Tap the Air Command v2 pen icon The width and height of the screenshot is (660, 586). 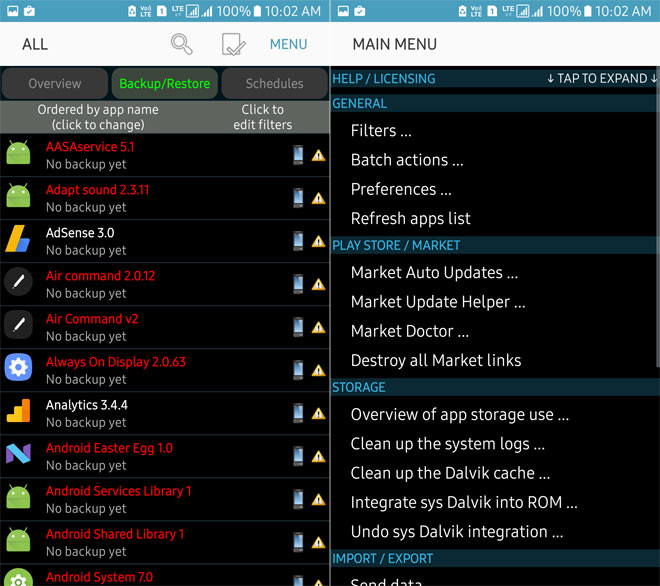click(x=18, y=325)
